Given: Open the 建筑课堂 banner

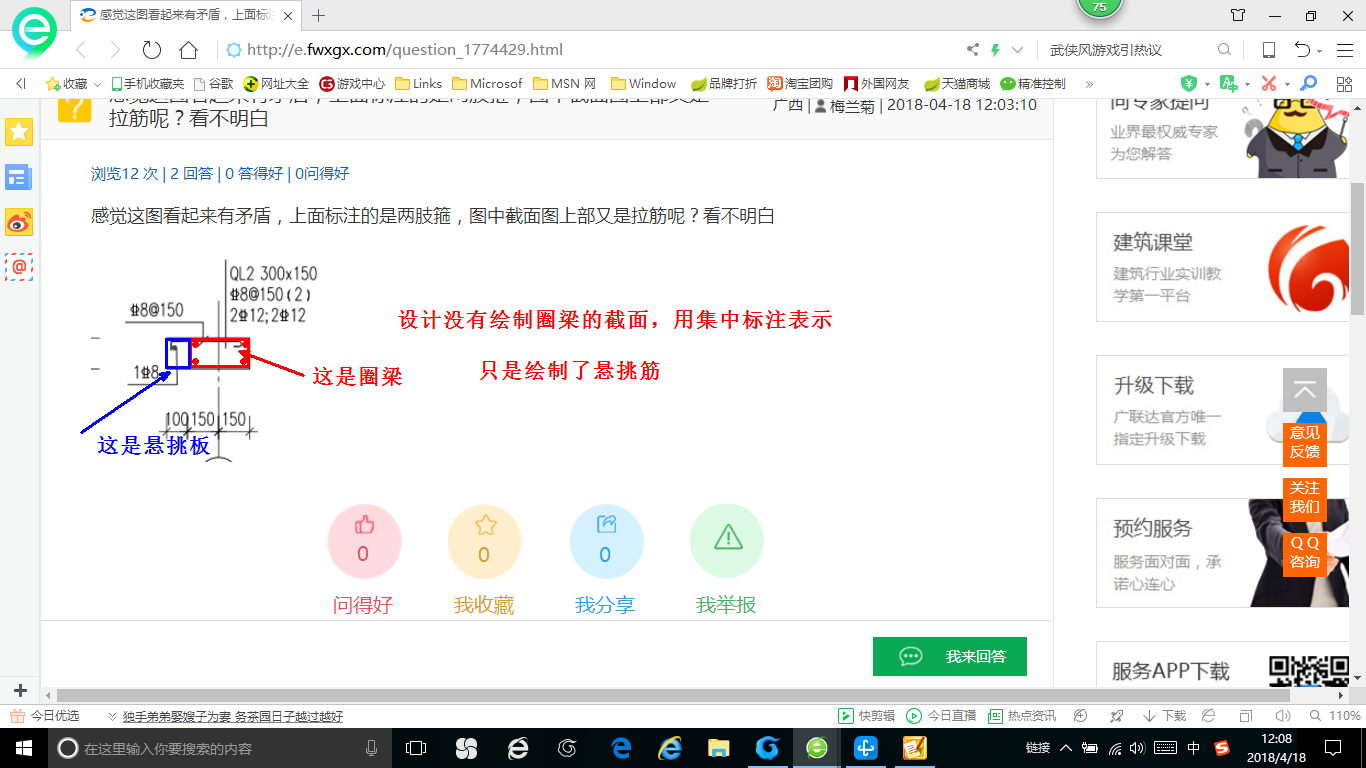Looking at the screenshot, I should [1223, 266].
